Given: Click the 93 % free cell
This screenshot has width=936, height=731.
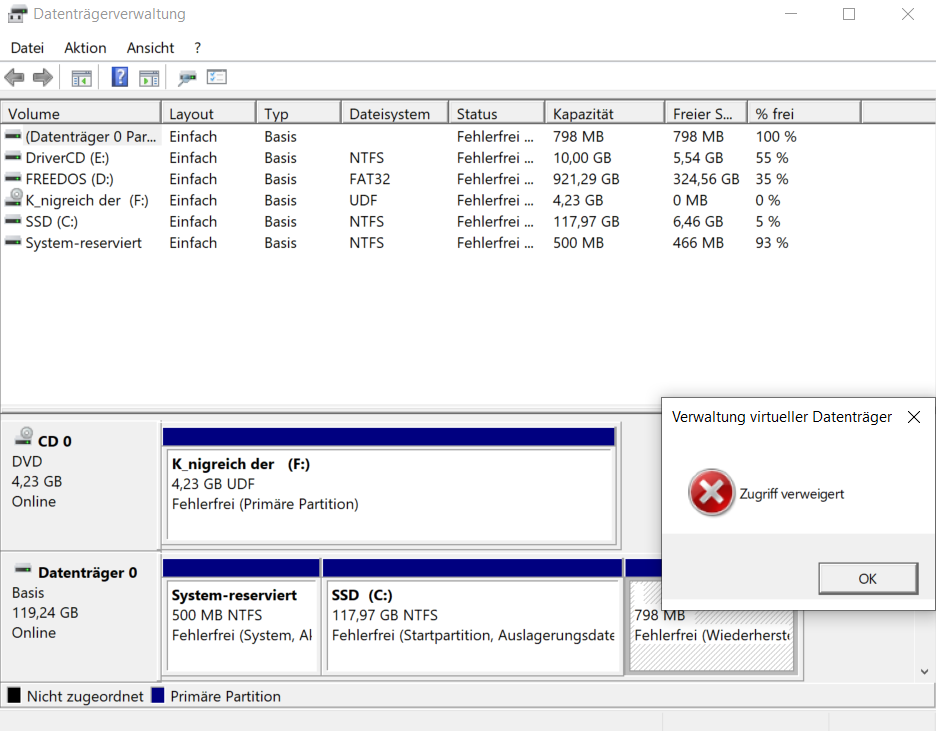Looking at the screenshot, I should point(772,243).
